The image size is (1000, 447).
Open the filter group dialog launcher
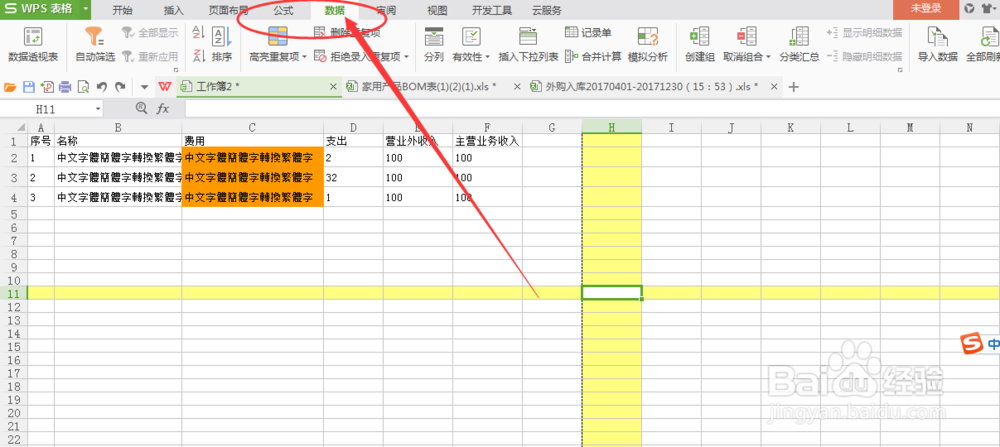point(176,70)
